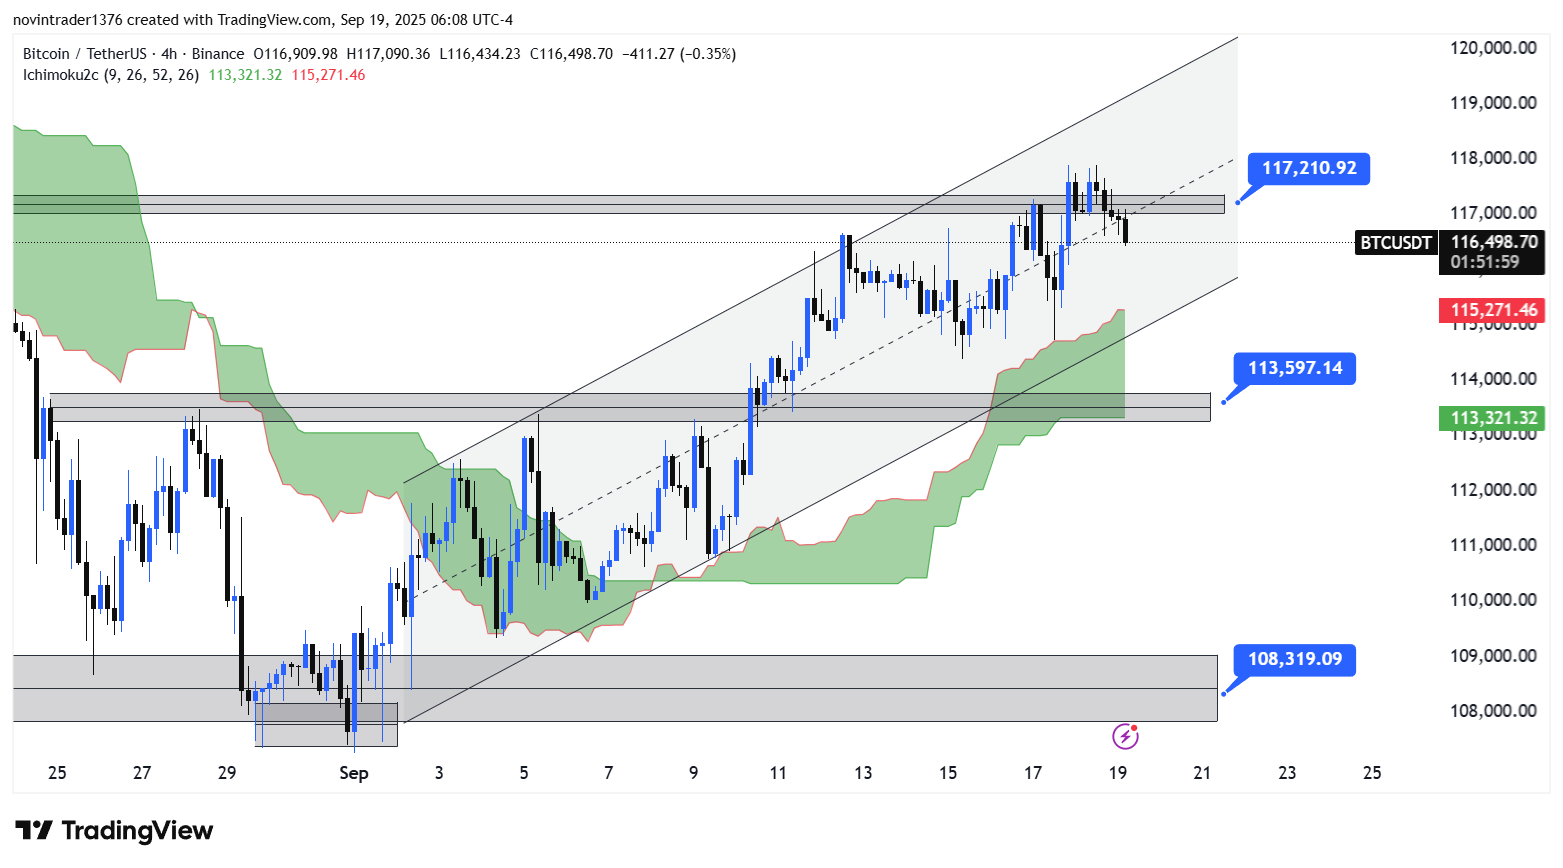1563x868 pixels.
Task: Click the Sep label on time axis
Action: coord(354,773)
